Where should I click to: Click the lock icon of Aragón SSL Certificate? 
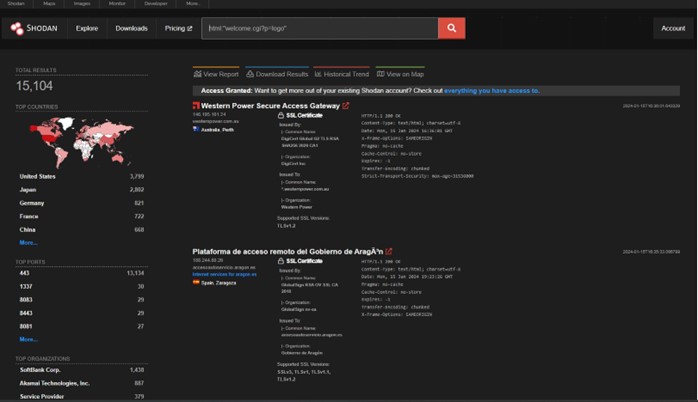coord(281,261)
